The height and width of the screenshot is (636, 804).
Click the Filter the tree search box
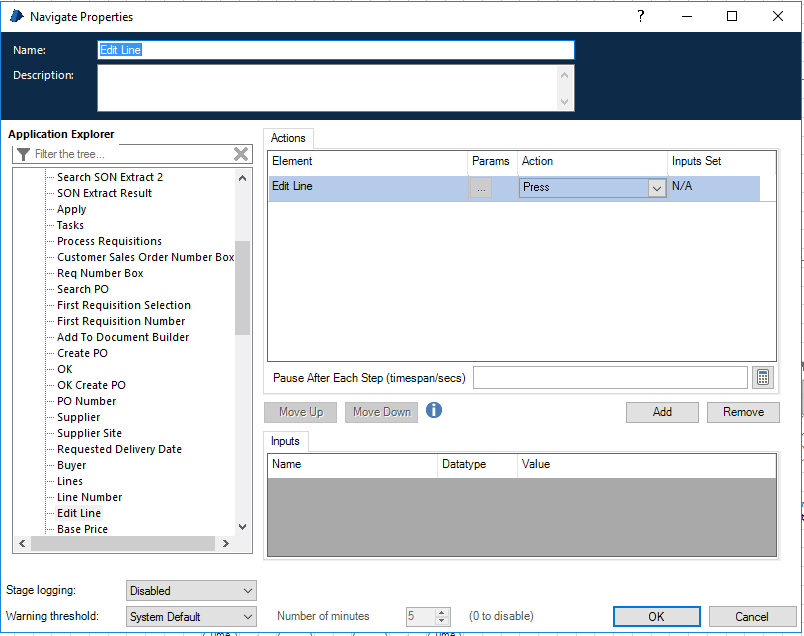(130, 154)
